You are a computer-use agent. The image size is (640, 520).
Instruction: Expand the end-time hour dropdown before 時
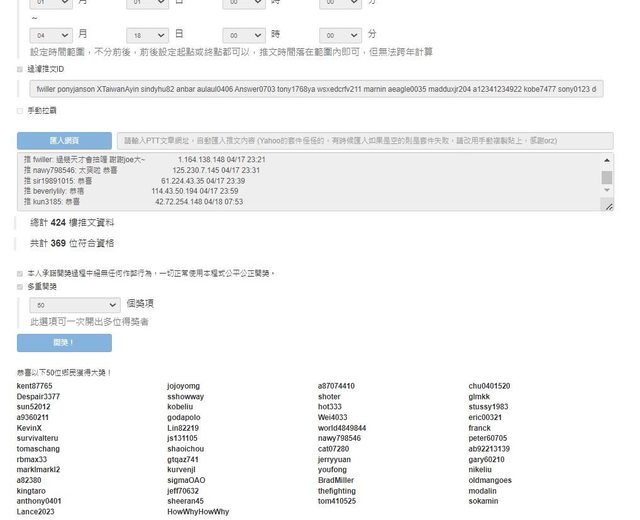click(244, 33)
